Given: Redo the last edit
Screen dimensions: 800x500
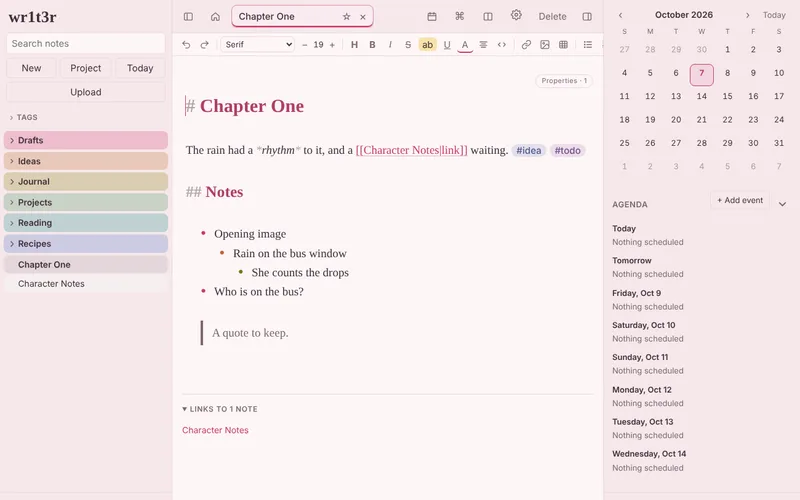Looking at the screenshot, I should tap(205, 44).
